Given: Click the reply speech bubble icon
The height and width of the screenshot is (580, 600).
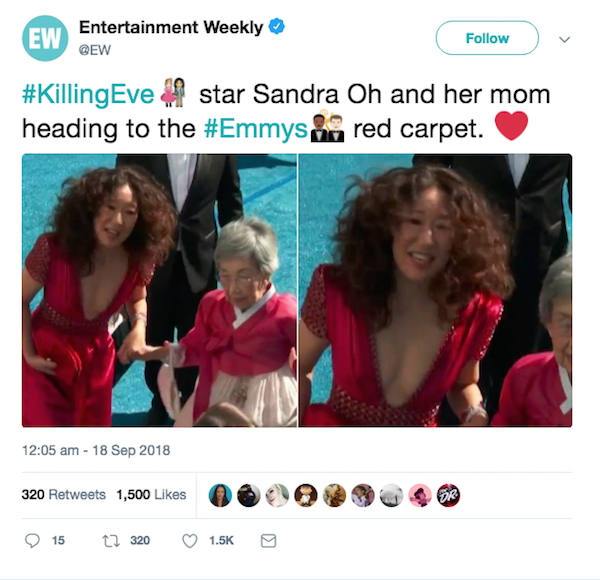Looking at the screenshot, I should click(x=32, y=541).
